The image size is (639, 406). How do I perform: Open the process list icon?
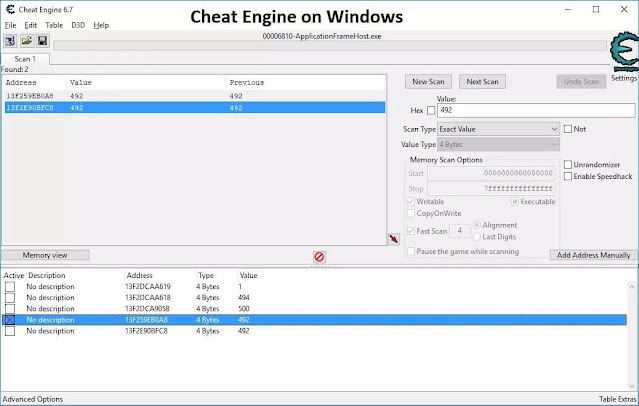tap(10, 41)
